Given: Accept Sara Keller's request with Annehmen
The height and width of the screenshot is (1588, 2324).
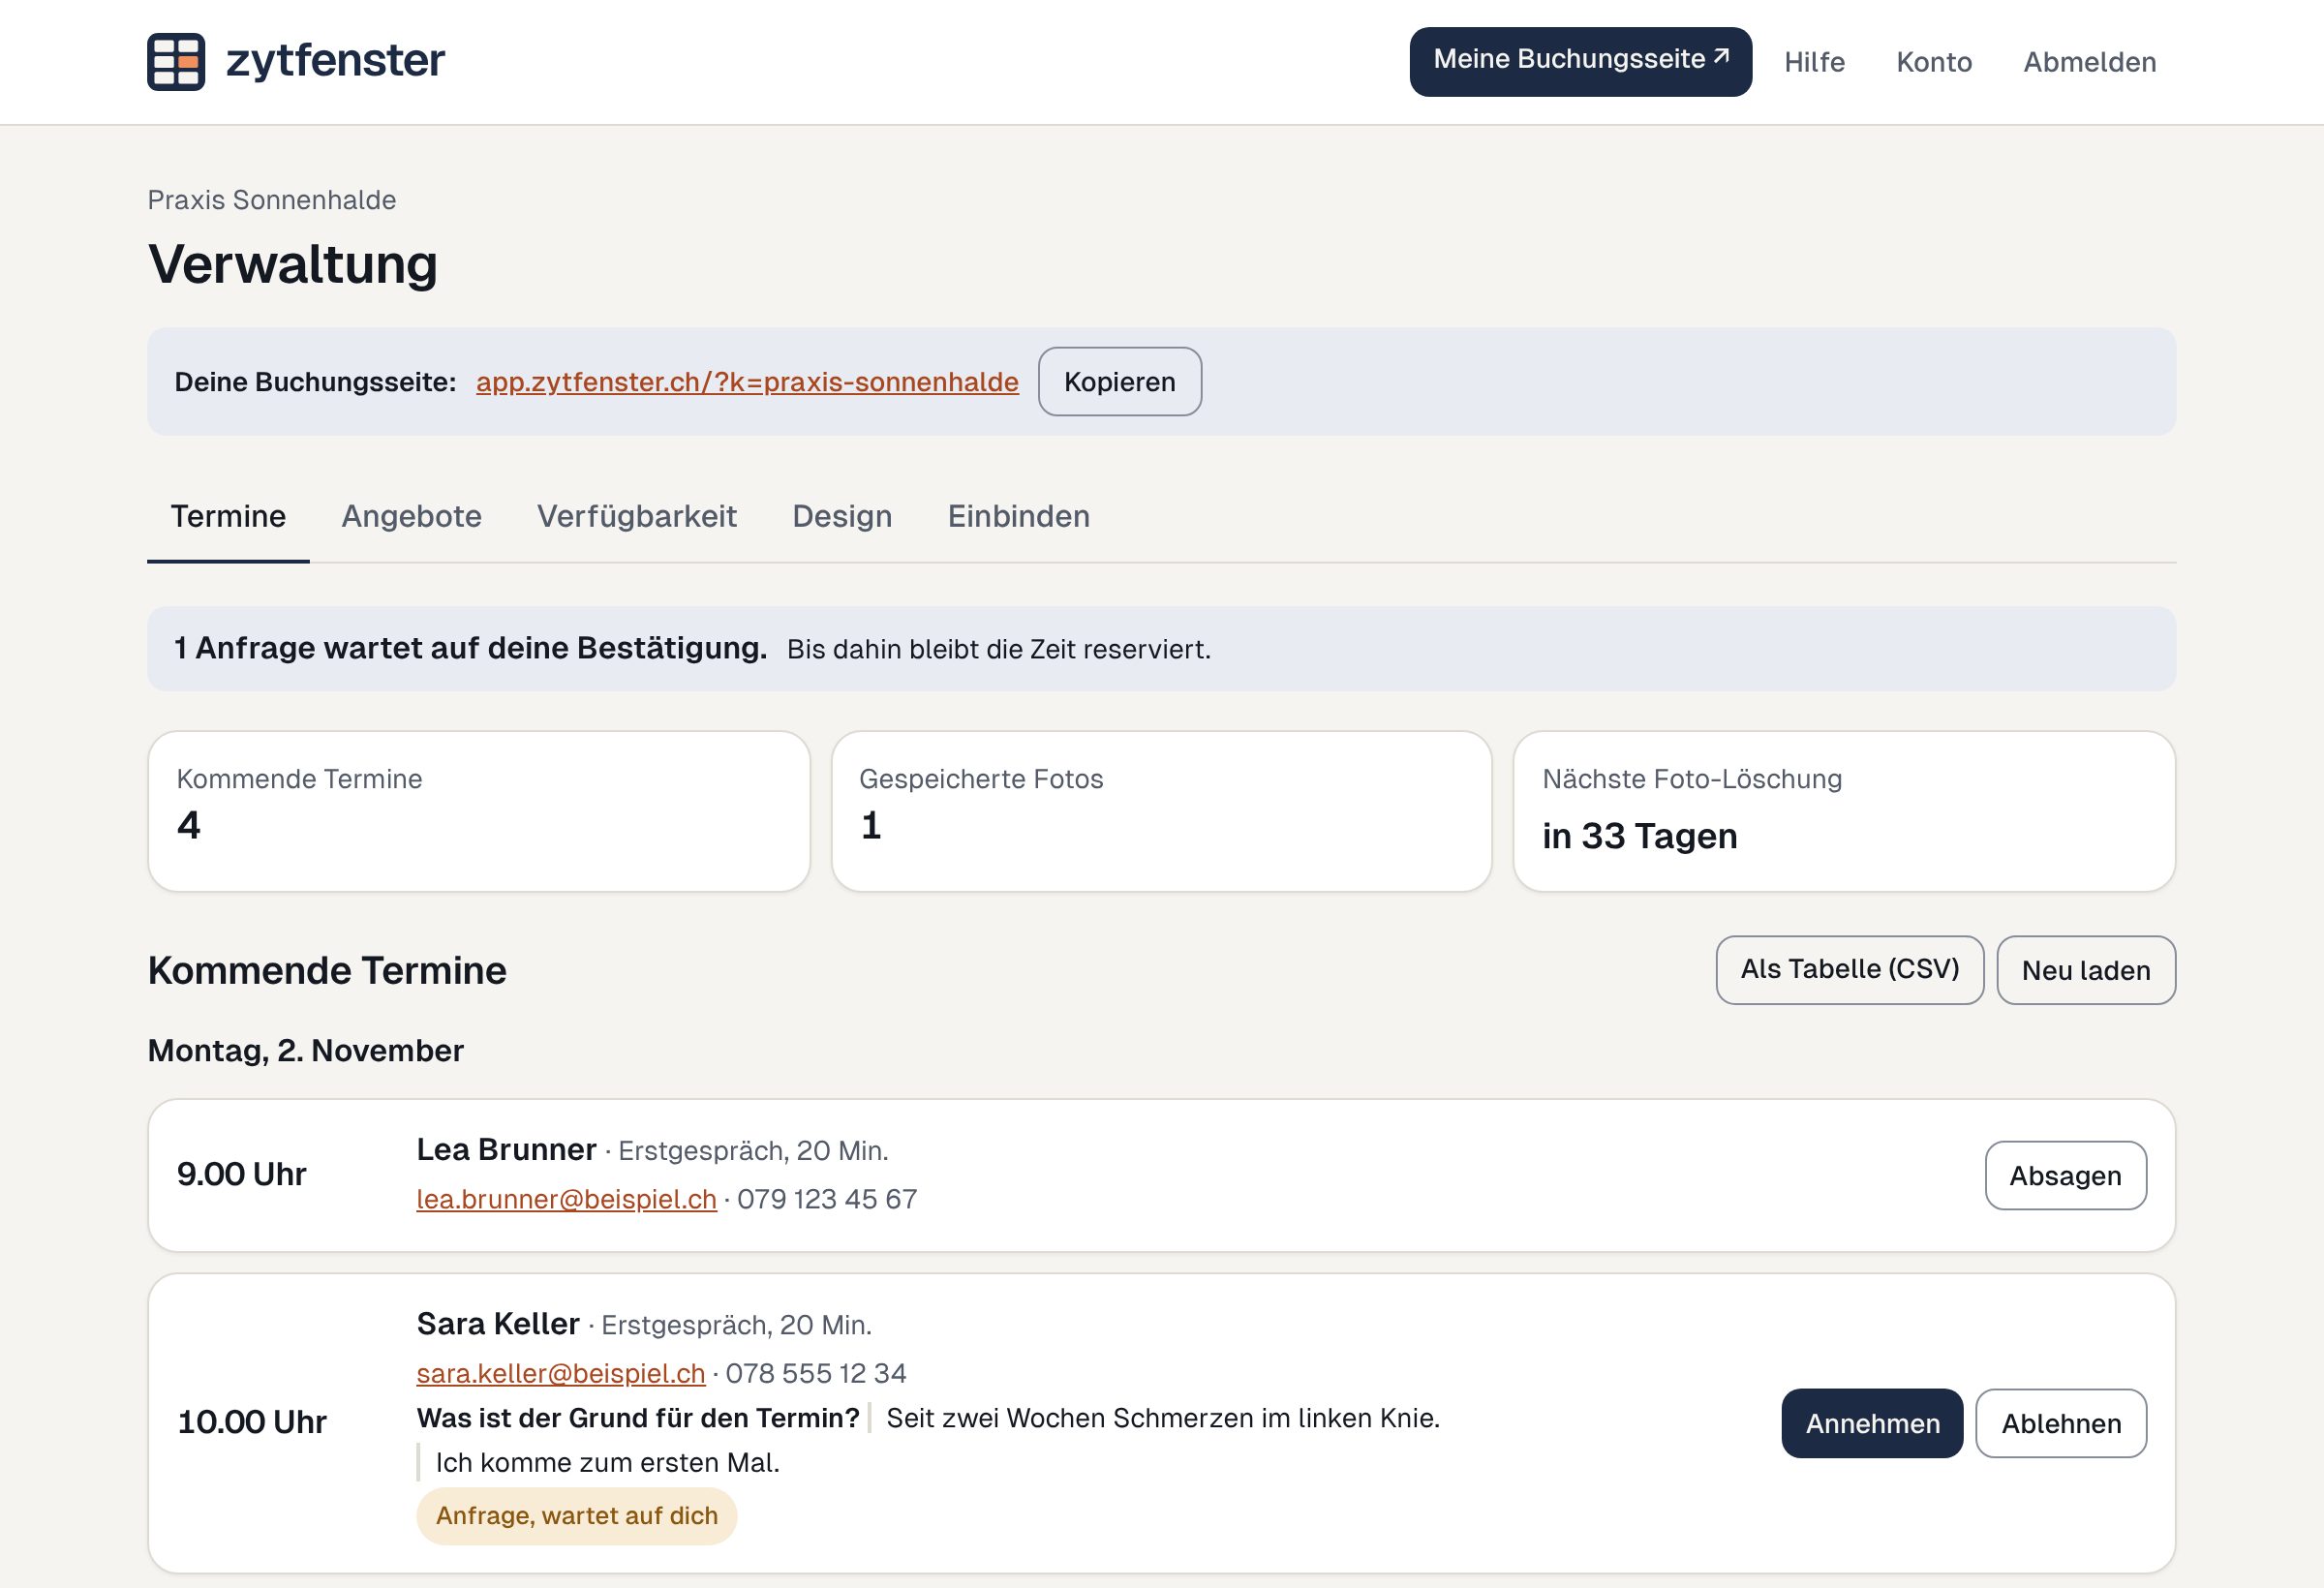Looking at the screenshot, I should [x=1872, y=1423].
